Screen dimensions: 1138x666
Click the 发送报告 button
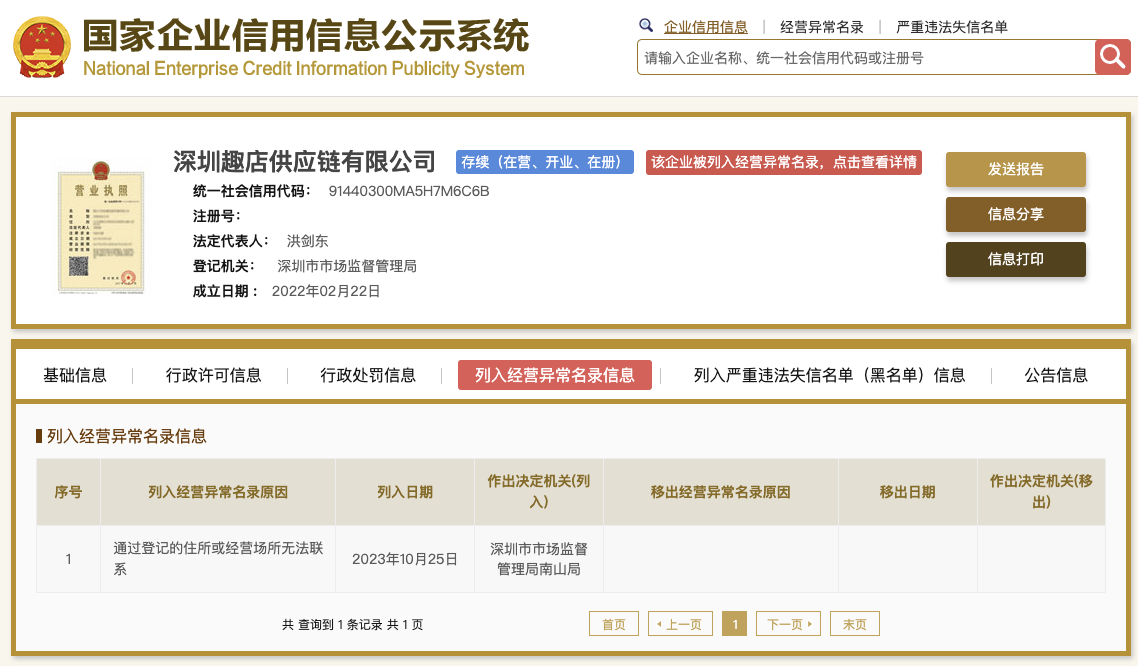[x=1015, y=169]
